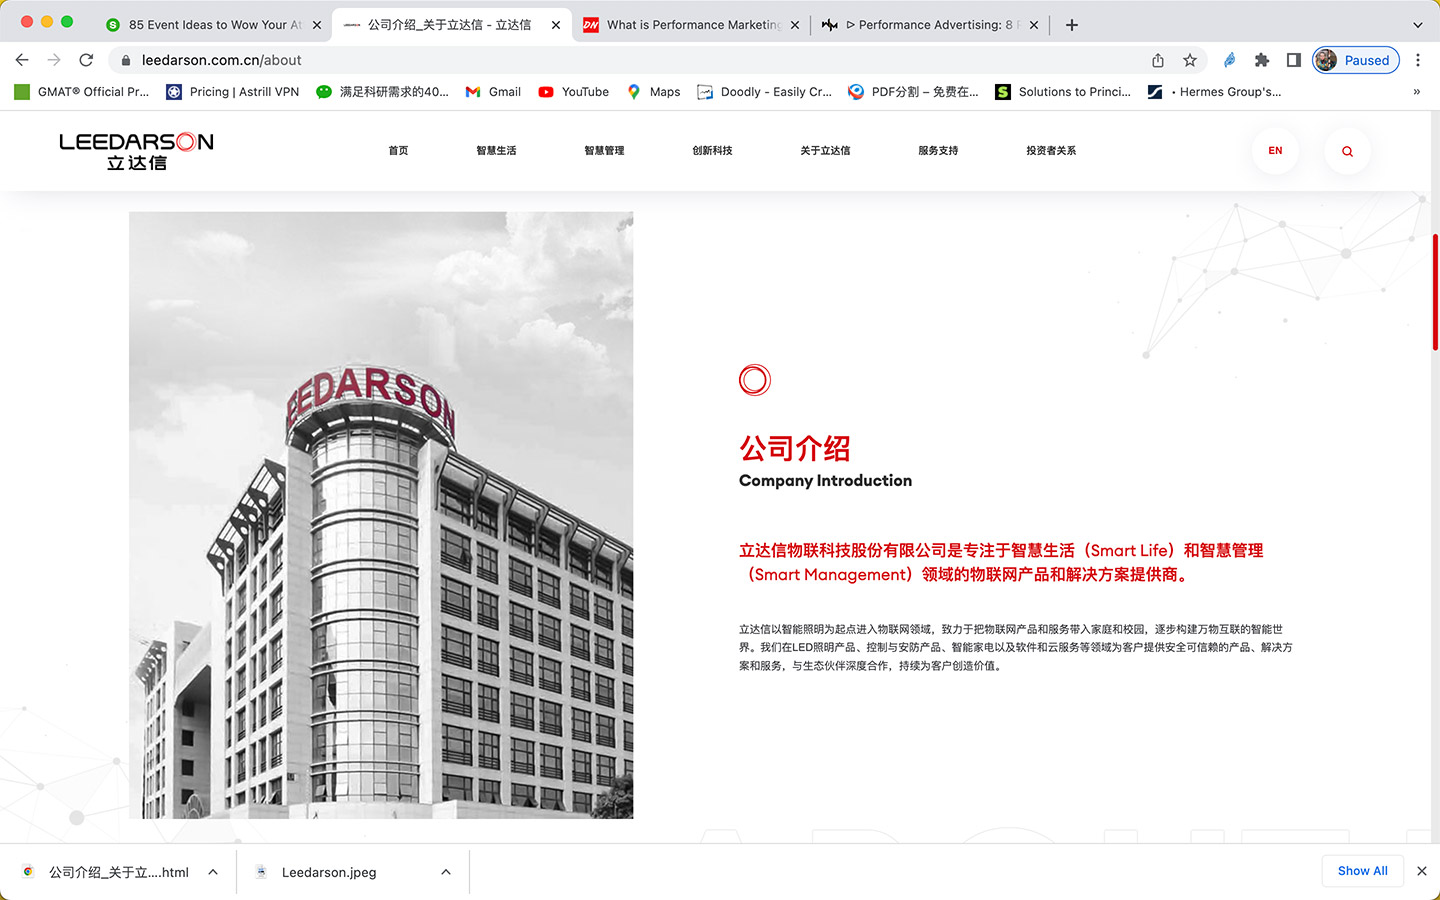
Task: Open the Pricing | Astrill VPN bookmark
Action: point(233,92)
